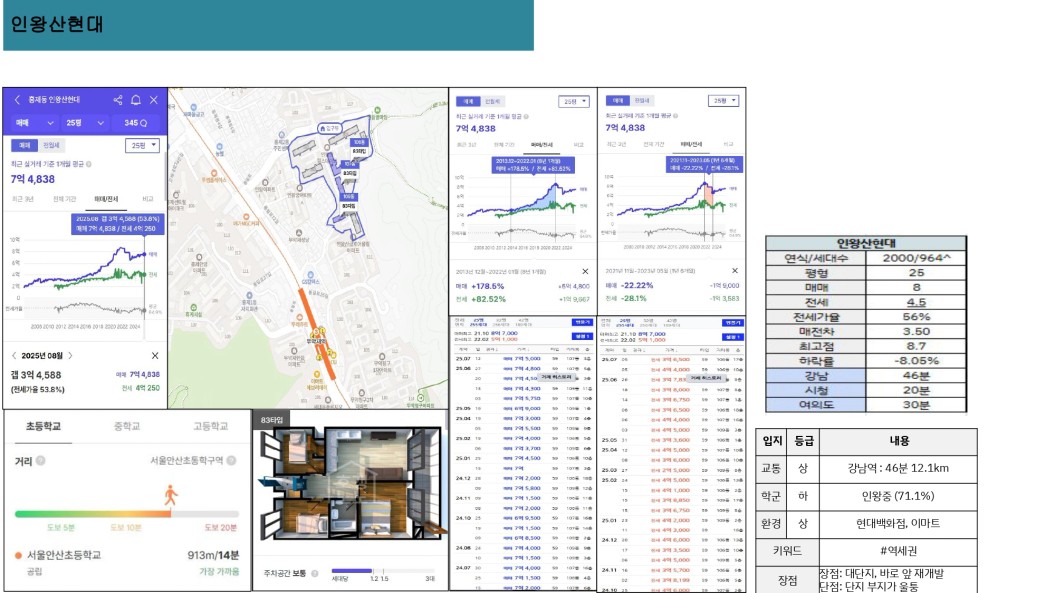Click 인왕중 (71.1%) cell
The height and width of the screenshot is (593, 1055).
[x=898, y=496]
